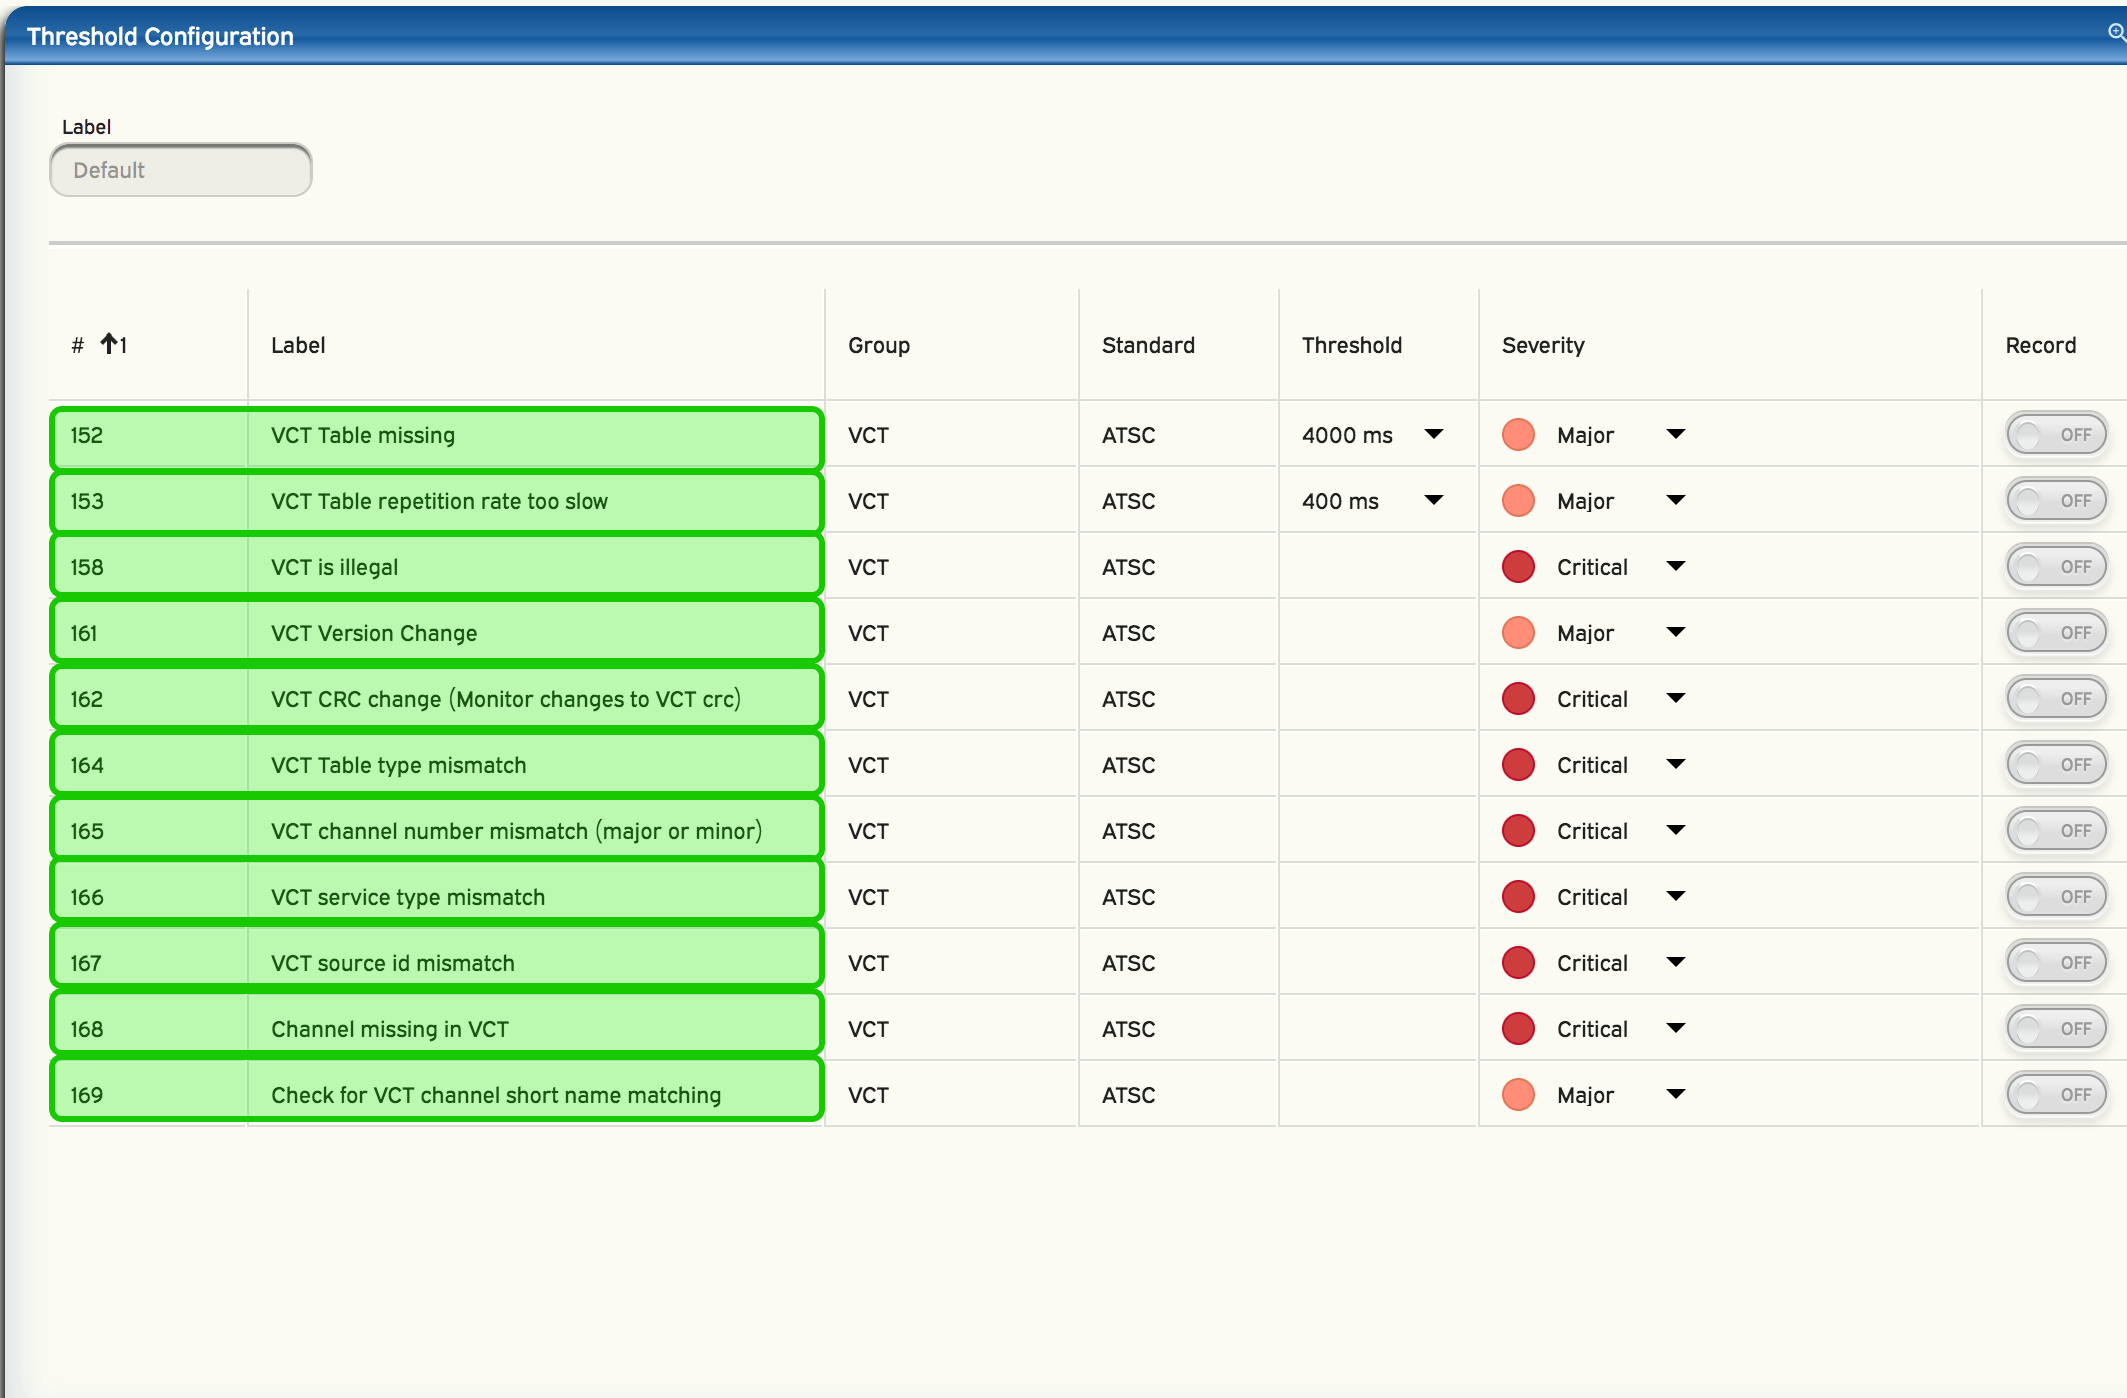Click the Default label input field

tap(181, 170)
